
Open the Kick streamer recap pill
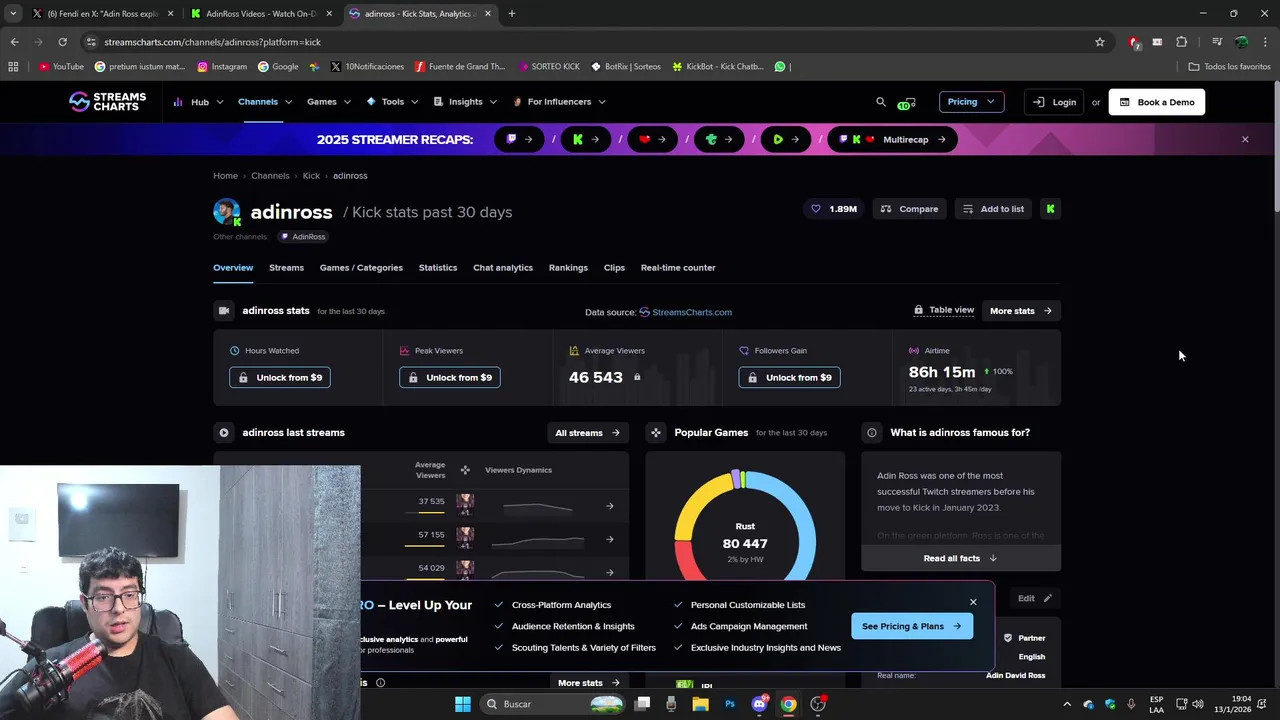[586, 139]
